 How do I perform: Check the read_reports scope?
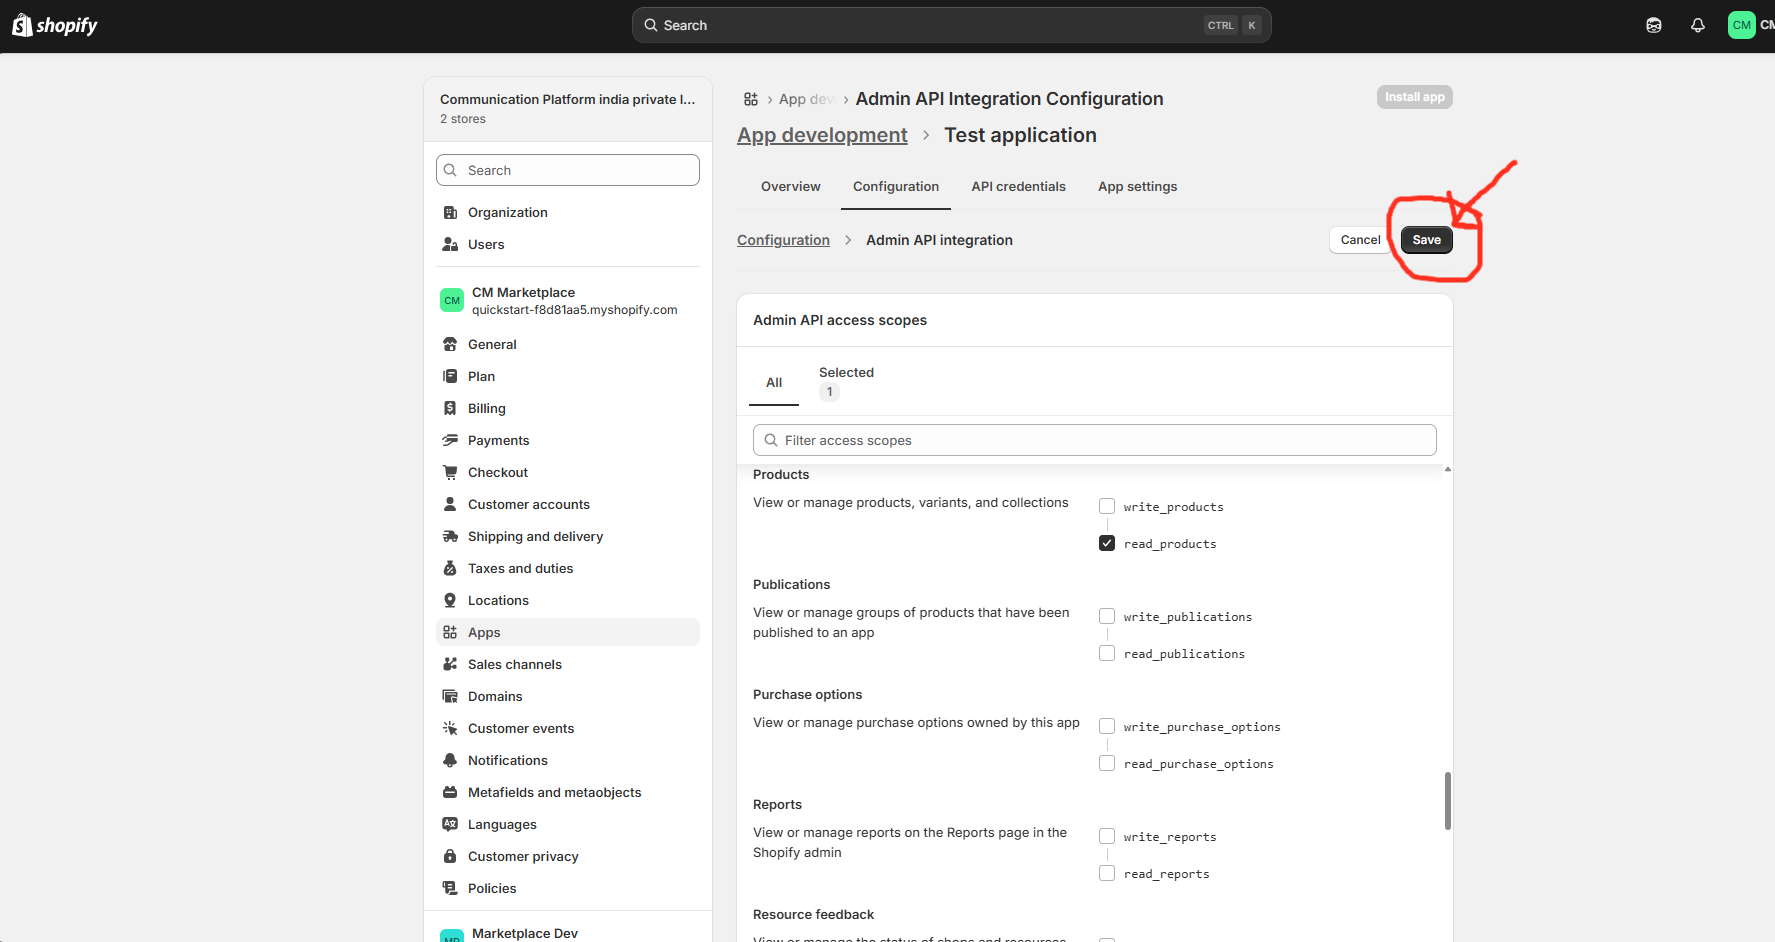[1107, 873]
